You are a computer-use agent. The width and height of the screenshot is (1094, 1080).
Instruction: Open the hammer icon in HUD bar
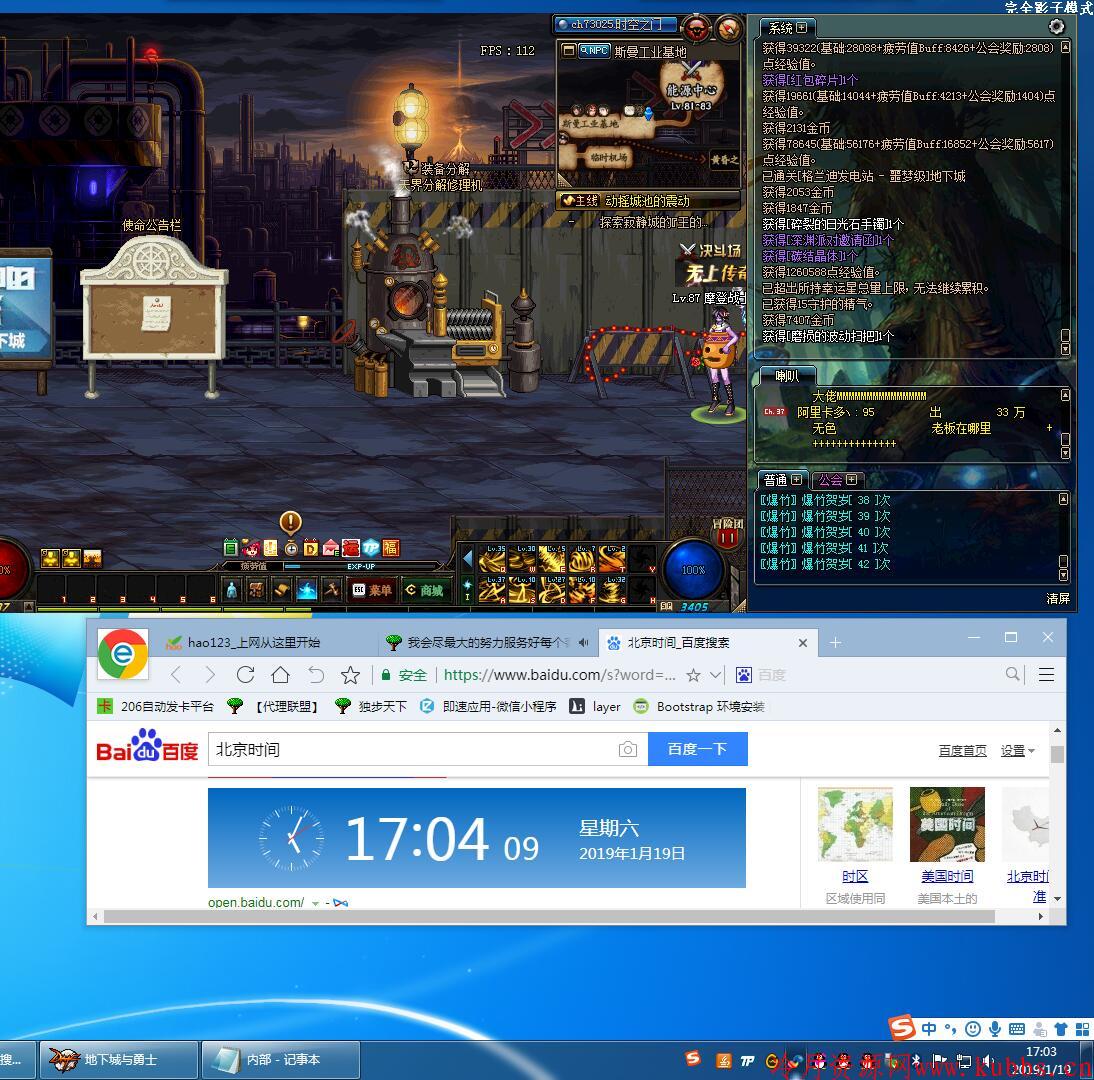[331, 590]
